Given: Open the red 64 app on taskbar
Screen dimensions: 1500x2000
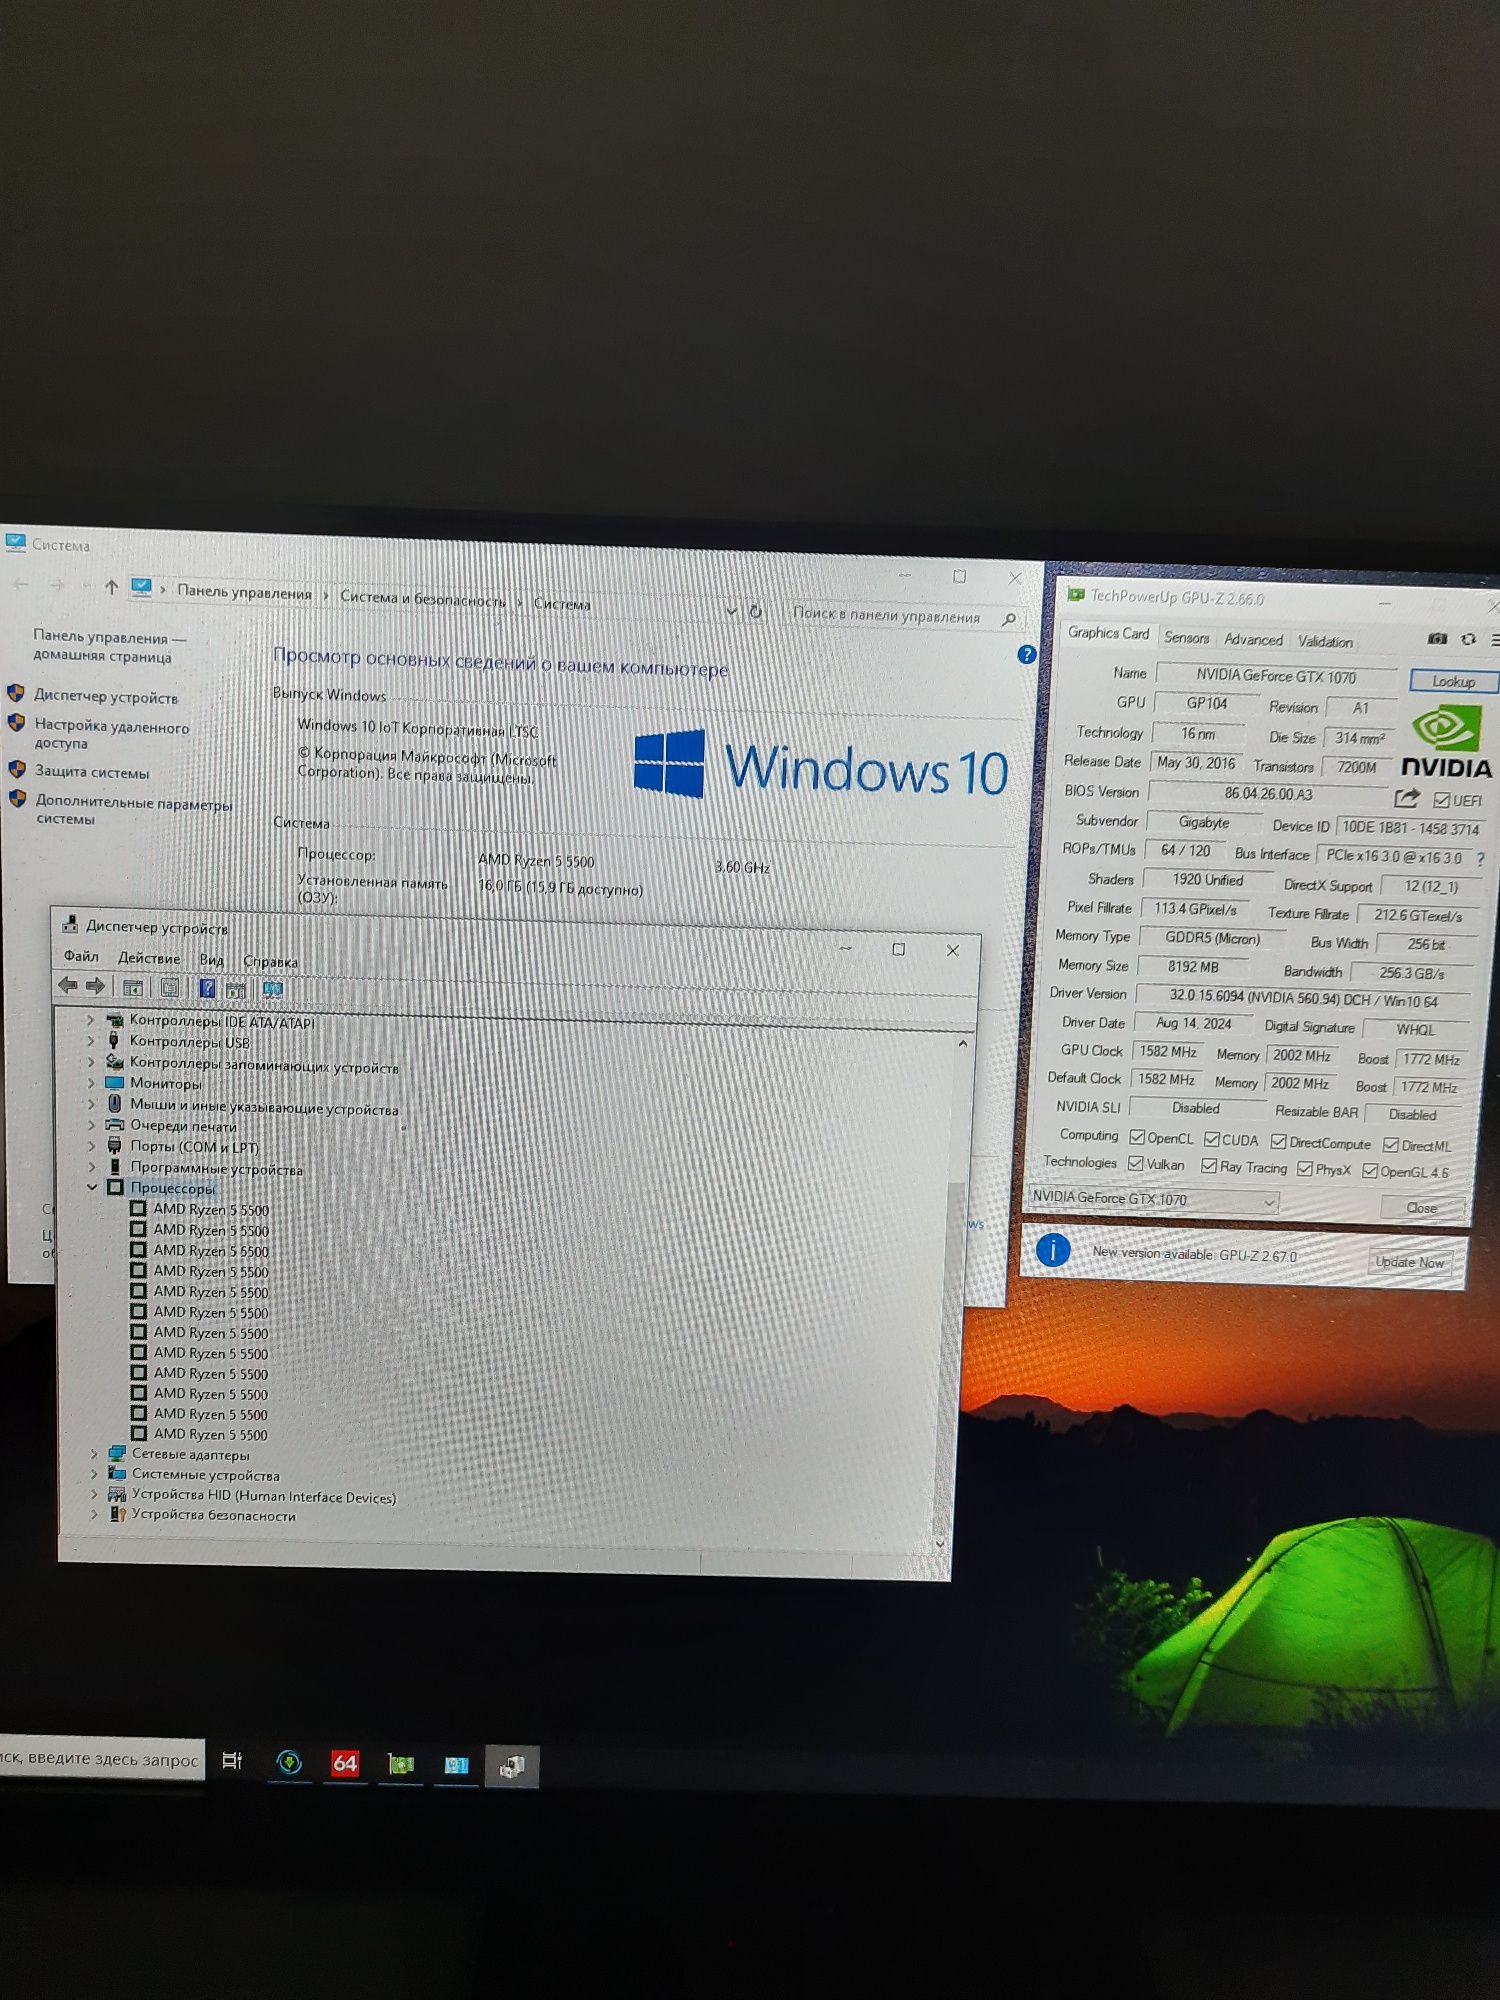Looking at the screenshot, I should tap(345, 1763).
